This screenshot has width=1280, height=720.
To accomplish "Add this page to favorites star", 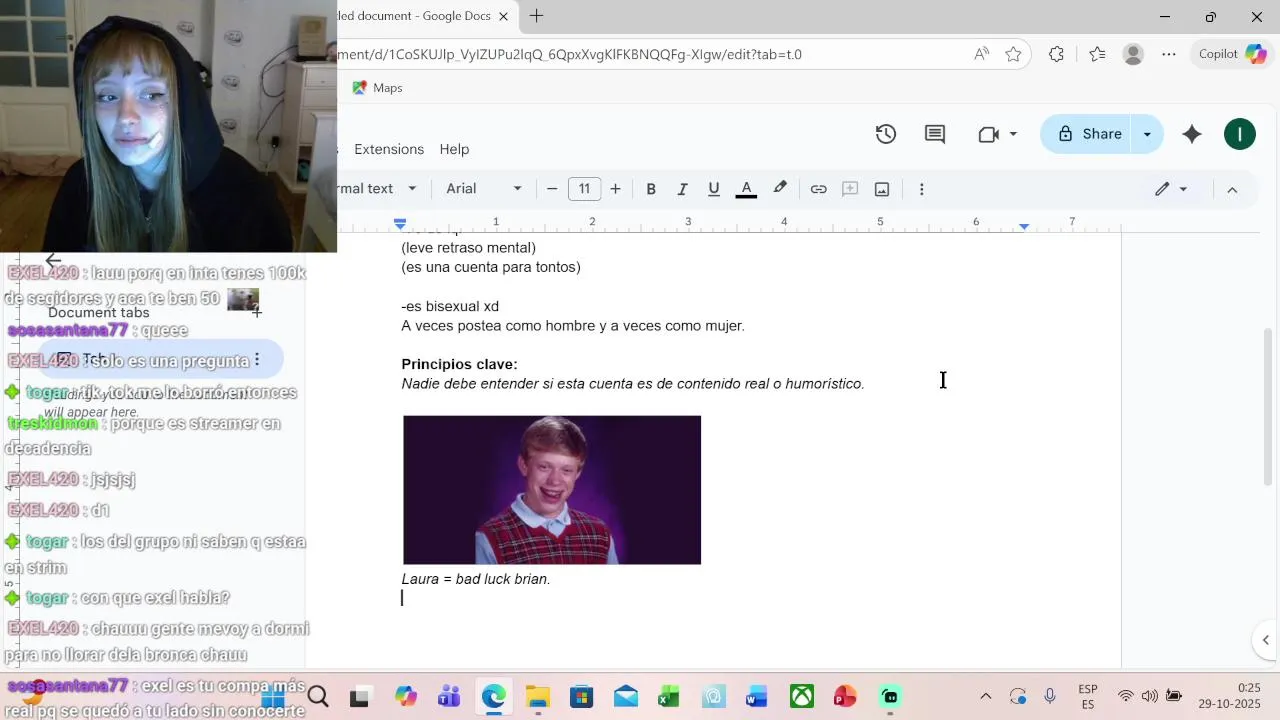I will click(1013, 54).
